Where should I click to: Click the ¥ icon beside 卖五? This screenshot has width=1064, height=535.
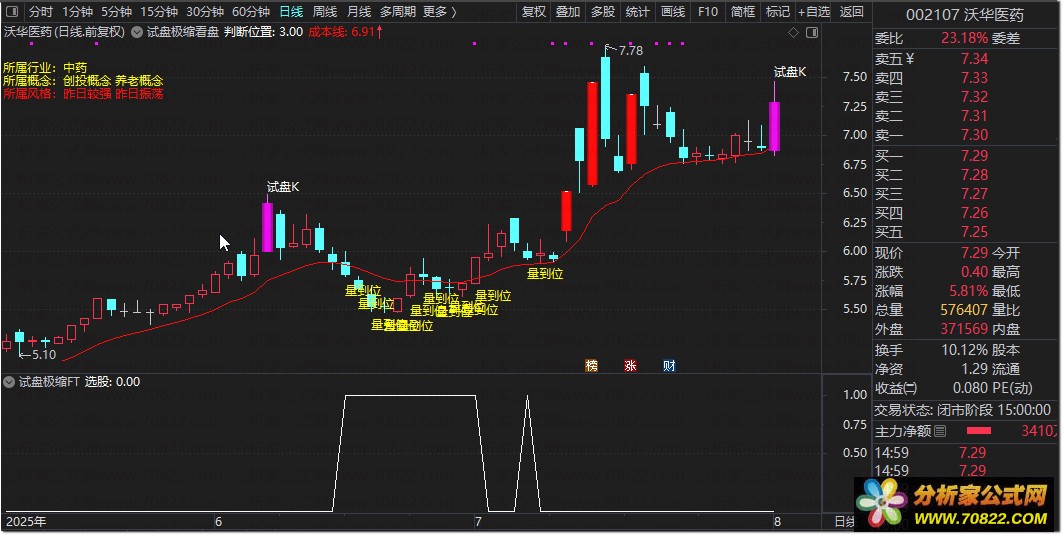coord(909,59)
